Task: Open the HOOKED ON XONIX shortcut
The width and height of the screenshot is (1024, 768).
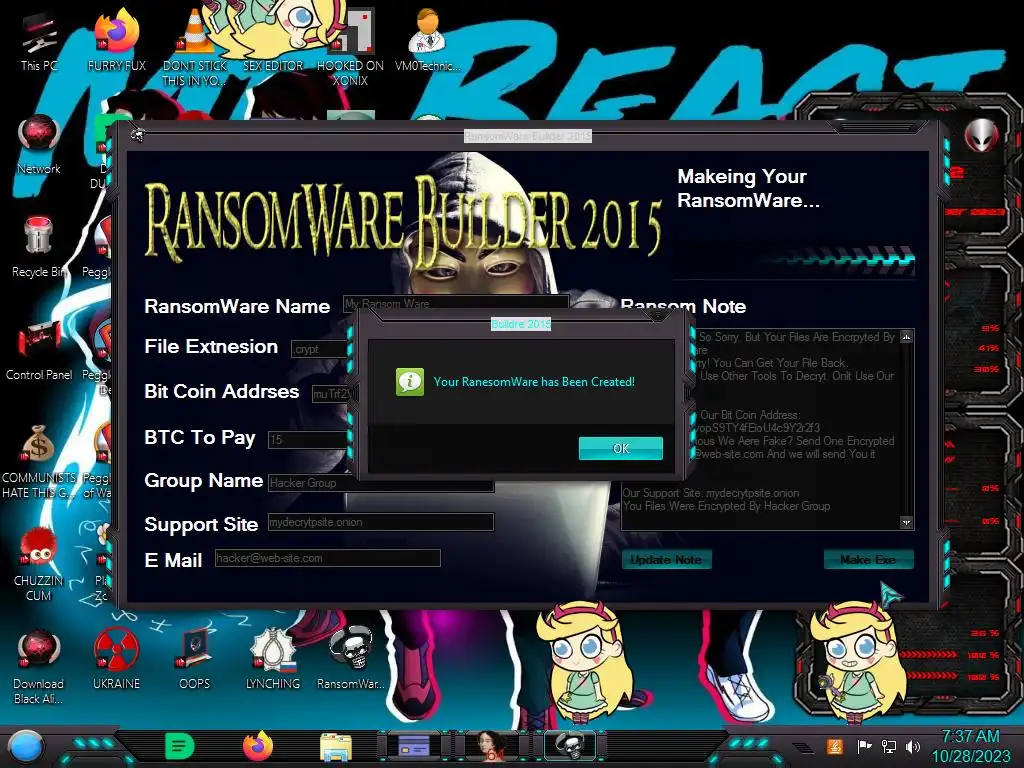Action: pos(350,48)
